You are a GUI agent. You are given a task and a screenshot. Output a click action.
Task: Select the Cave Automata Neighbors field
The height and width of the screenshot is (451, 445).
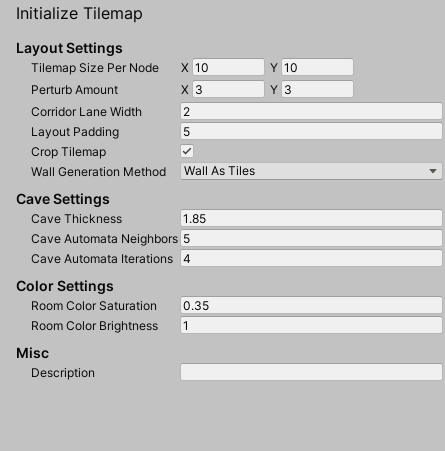coord(311,238)
